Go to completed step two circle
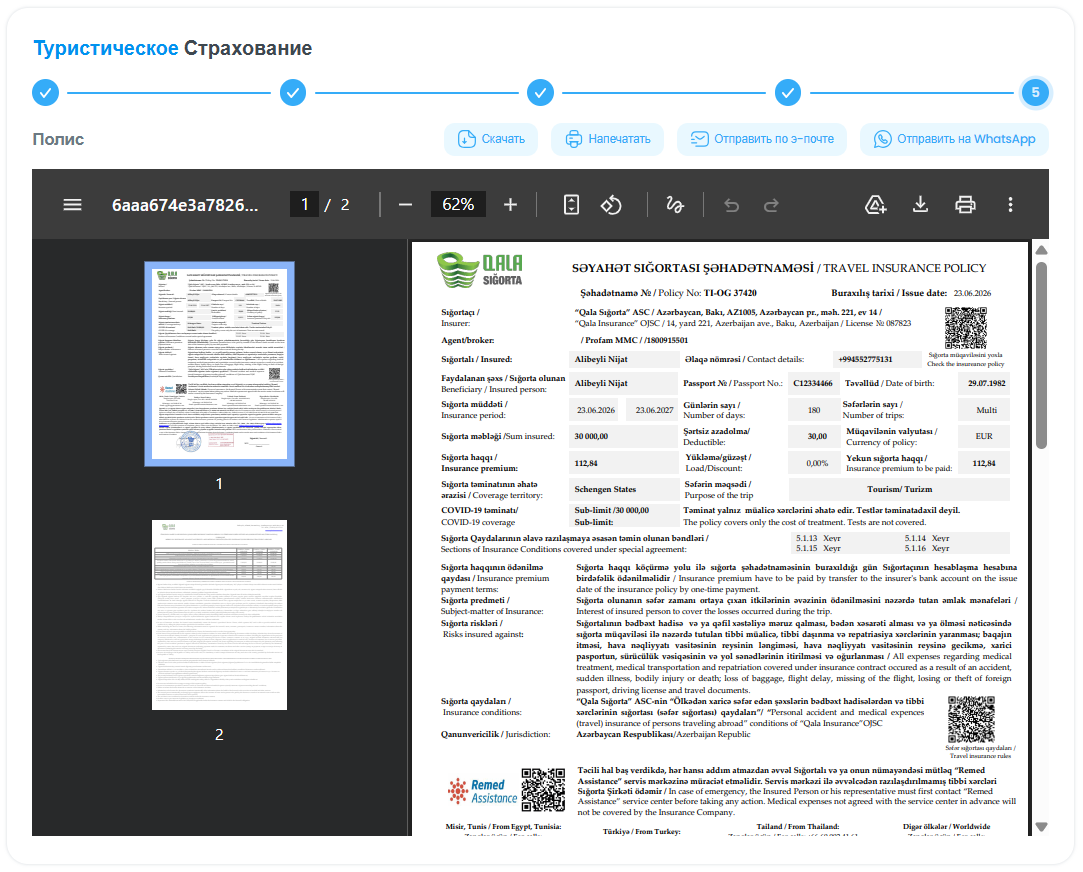The width and height of the screenshot is (1083, 872). coord(293,93)
